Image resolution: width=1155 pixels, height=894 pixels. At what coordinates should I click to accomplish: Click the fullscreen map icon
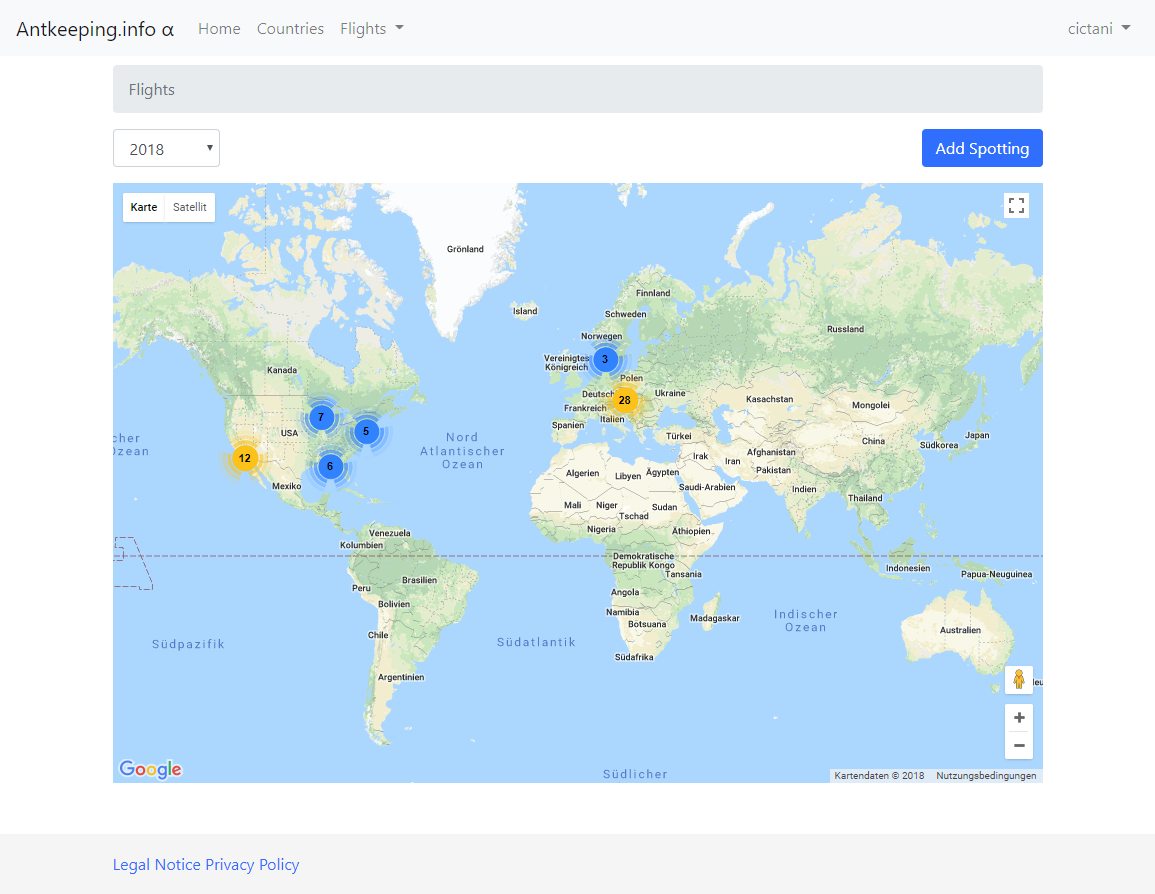pyautogui.click(x=1016, y=206)
